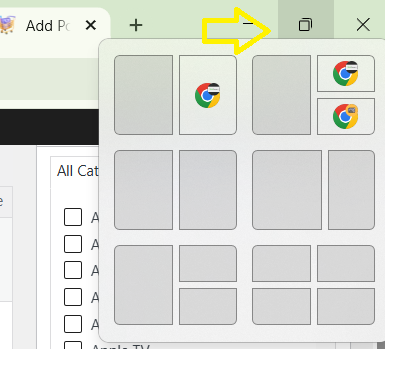395x369 pixels.
Task: Choose bottom-right quadrant of the four-grid layout
Action: 346,306
